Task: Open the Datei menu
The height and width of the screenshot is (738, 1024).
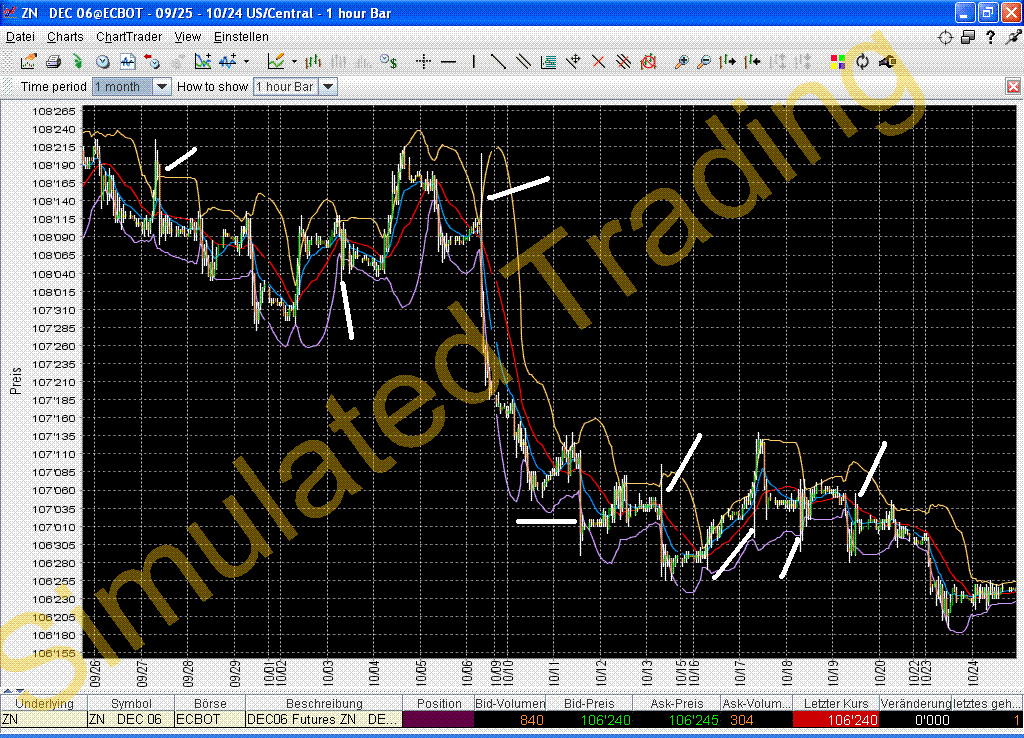Action: click(20, 37)
